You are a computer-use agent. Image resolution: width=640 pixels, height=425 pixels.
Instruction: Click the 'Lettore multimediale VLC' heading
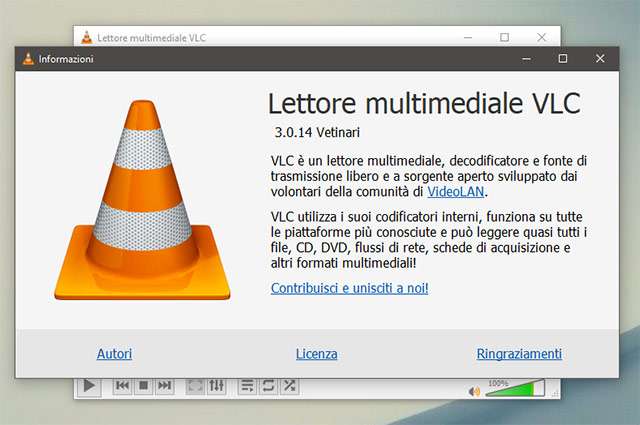point(424,103)
